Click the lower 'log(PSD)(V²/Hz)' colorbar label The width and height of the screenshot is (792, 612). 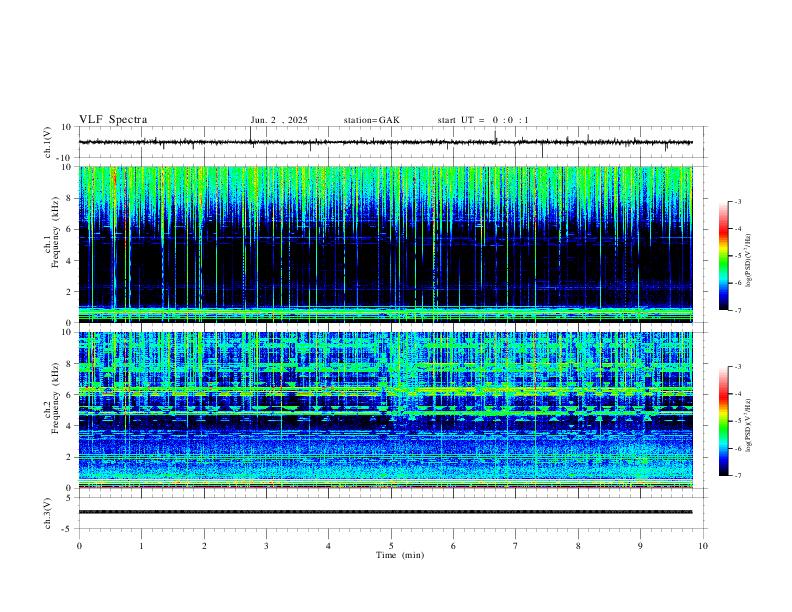click(749, 425)
